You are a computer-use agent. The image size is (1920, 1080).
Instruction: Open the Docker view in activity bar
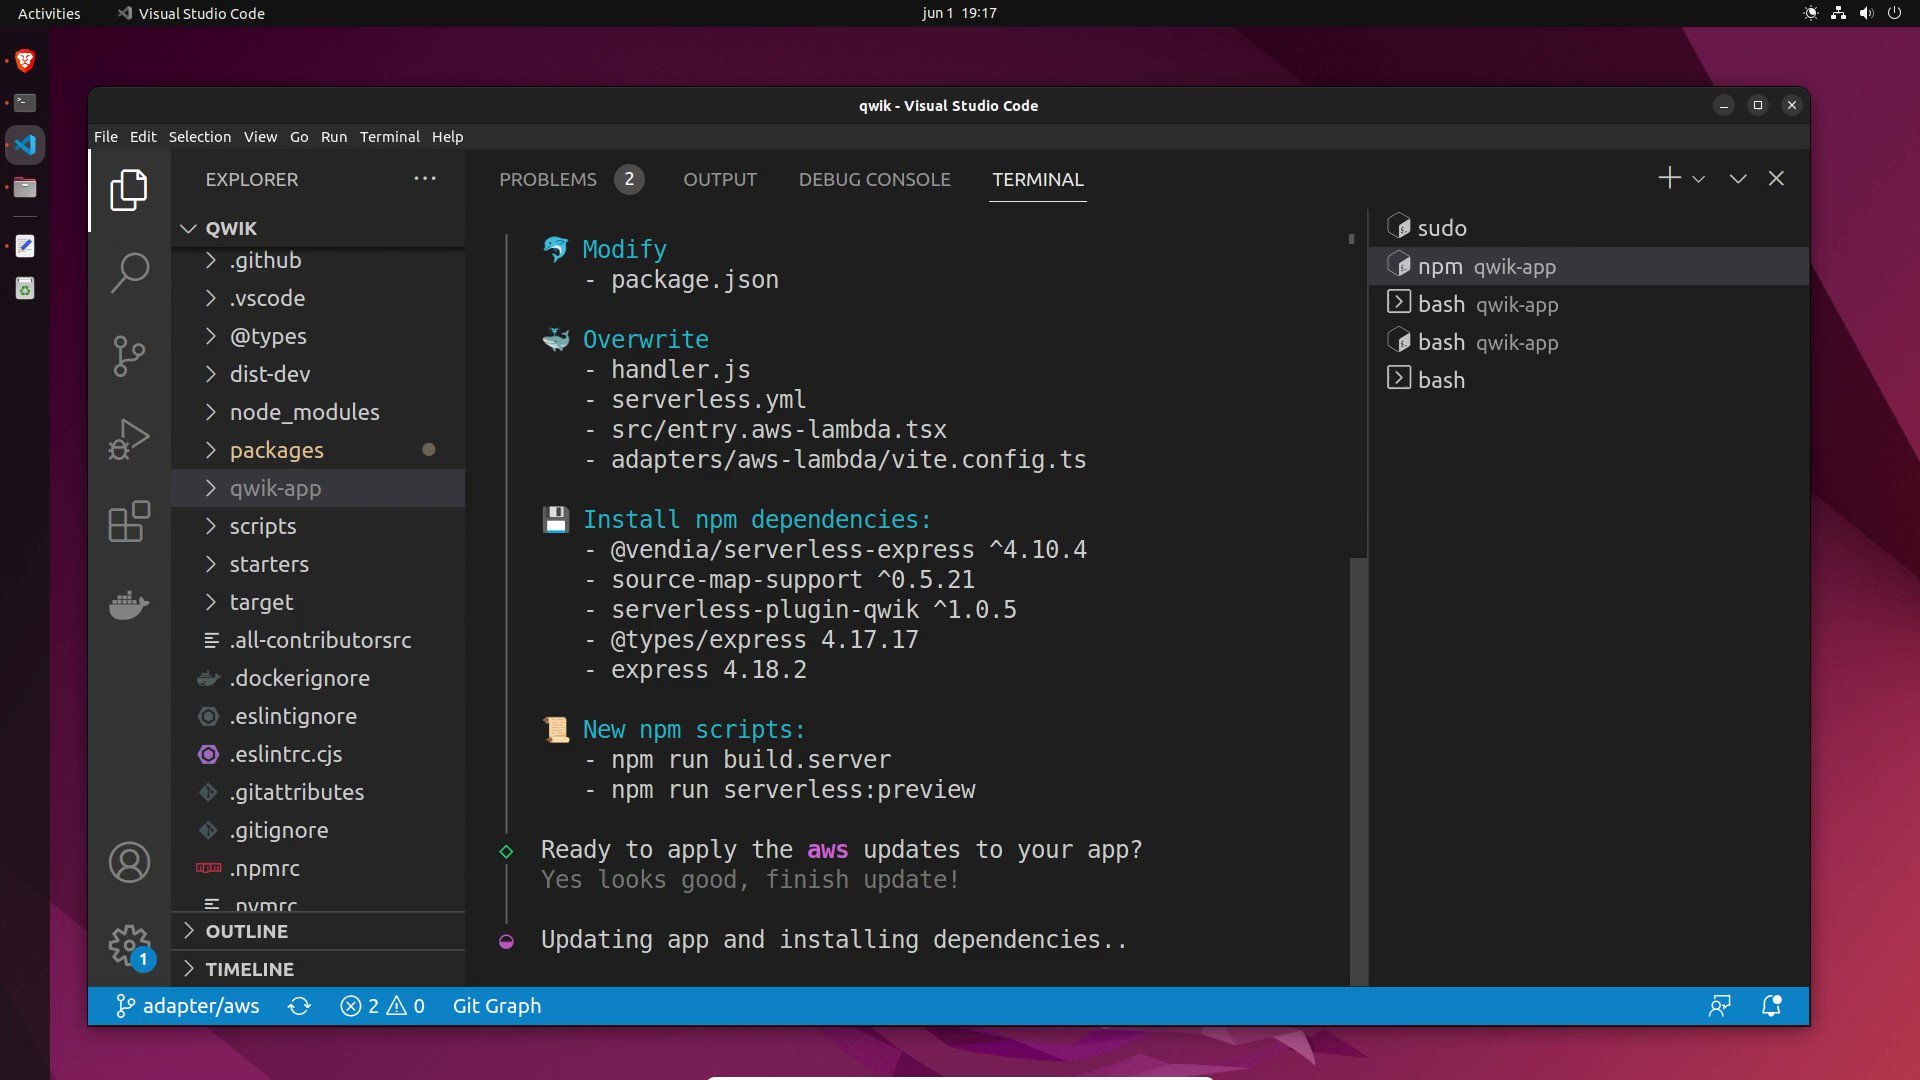(x=129, y=604)
